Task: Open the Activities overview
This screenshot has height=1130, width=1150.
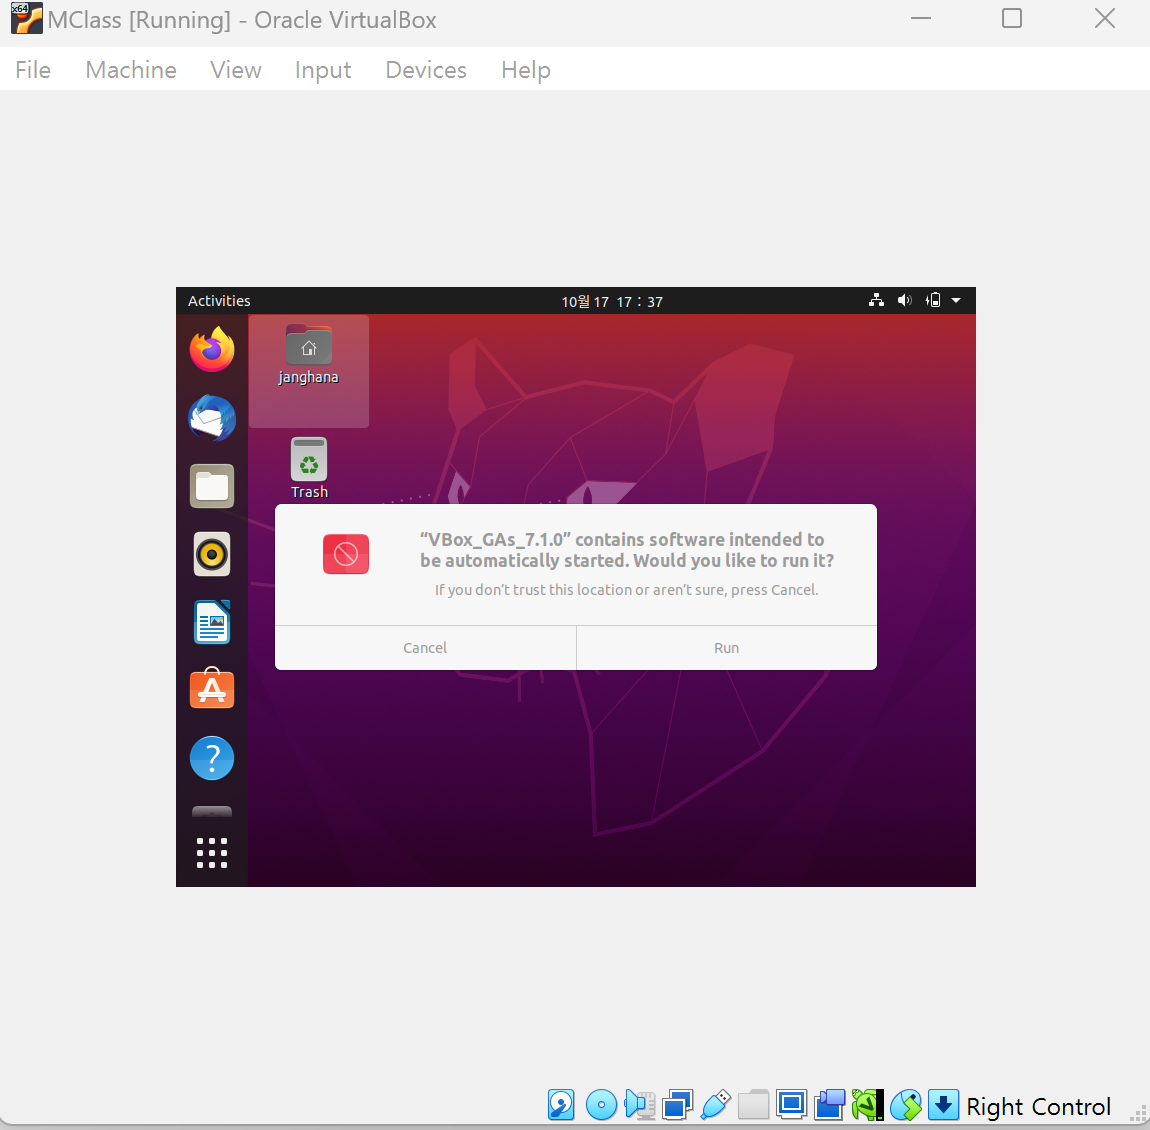Action: click(219, 301)
